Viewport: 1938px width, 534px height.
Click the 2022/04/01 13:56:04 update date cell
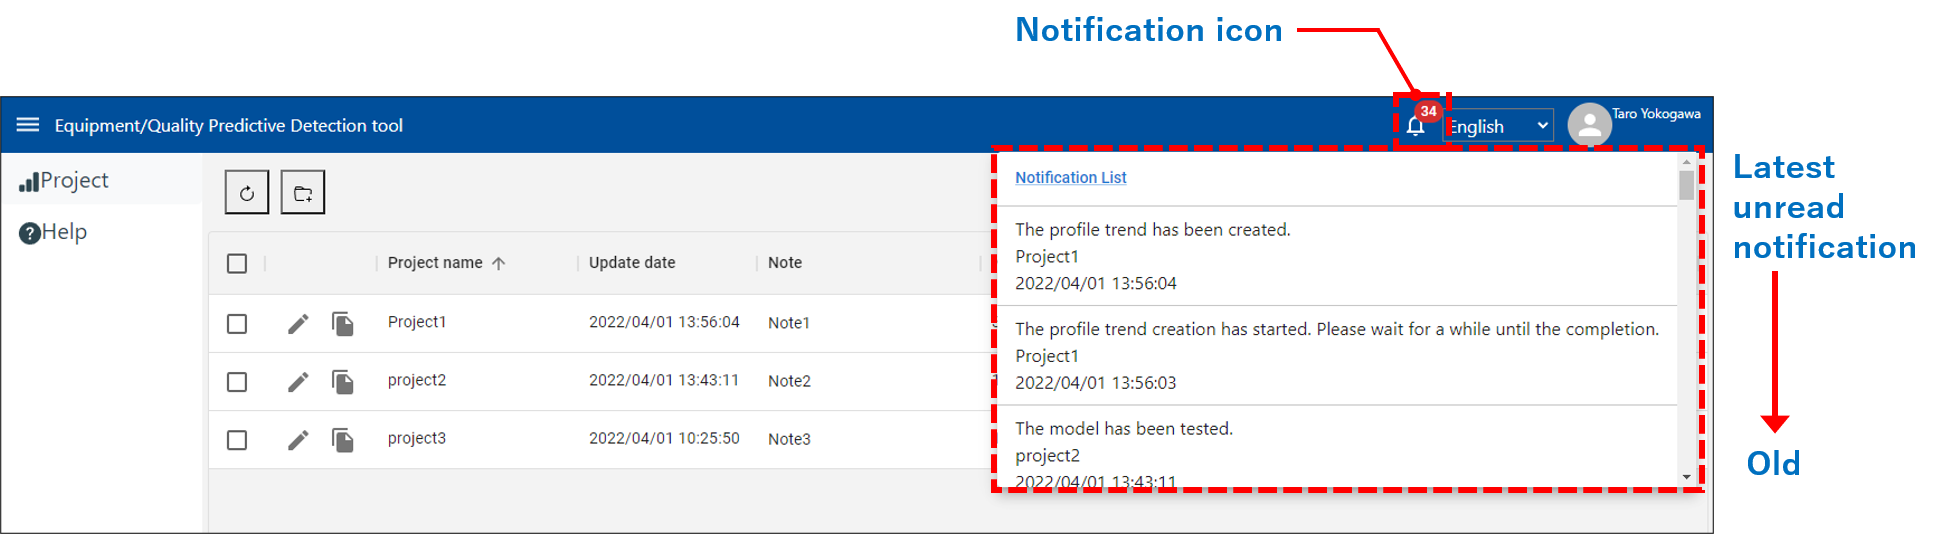click(x=664, y=322)
